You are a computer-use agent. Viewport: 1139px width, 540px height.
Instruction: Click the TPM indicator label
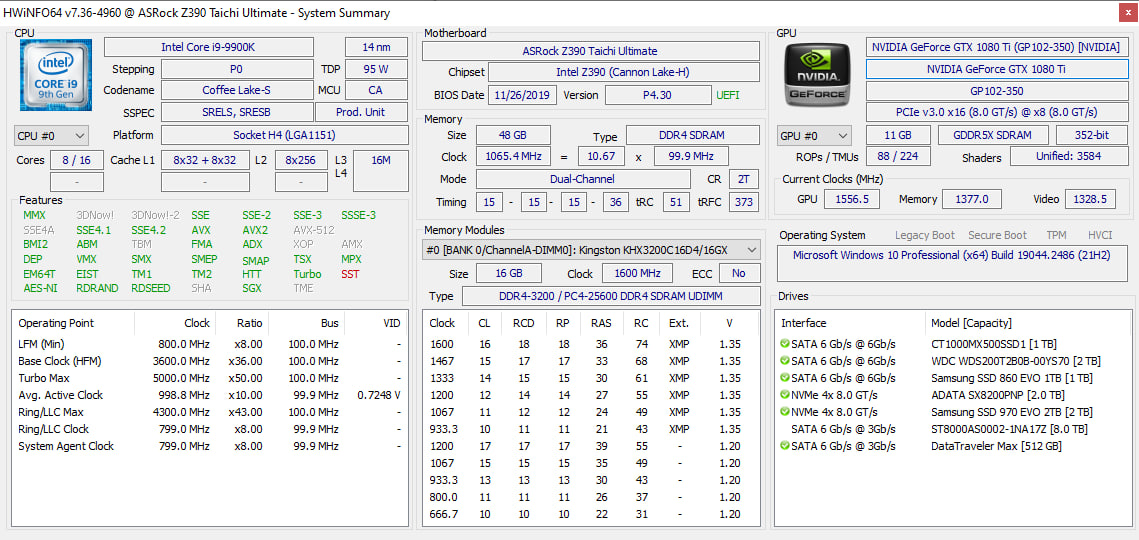[x=1056, y=235]
